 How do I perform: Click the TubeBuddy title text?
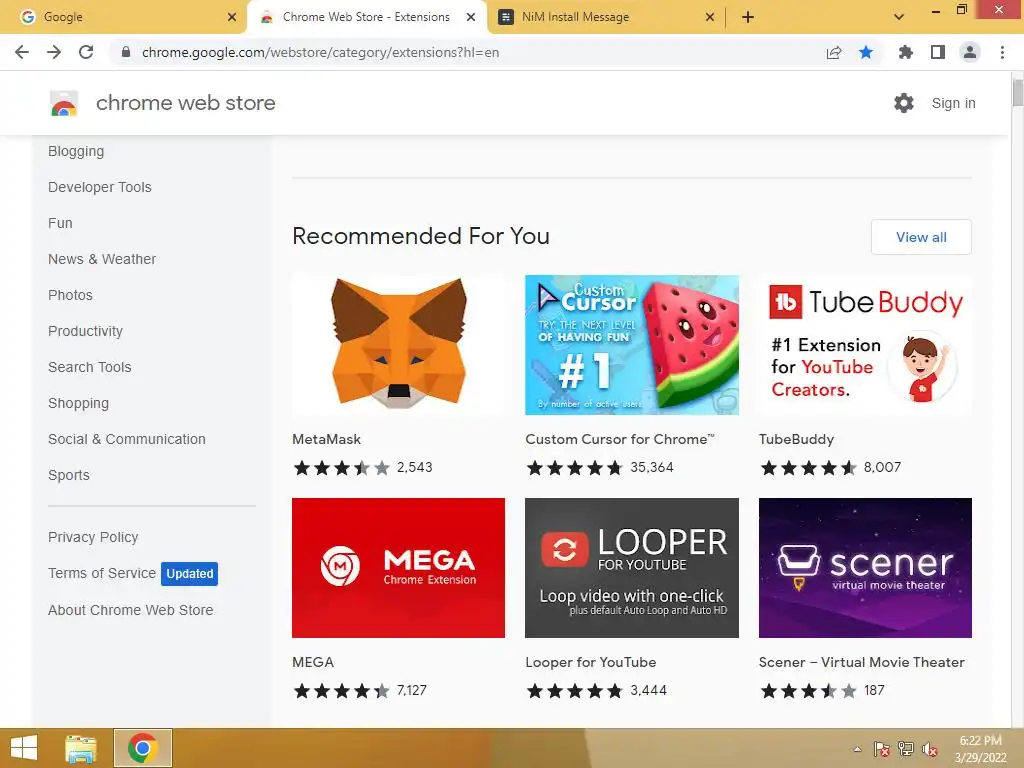pyautogui.click(x=796, y=440)
